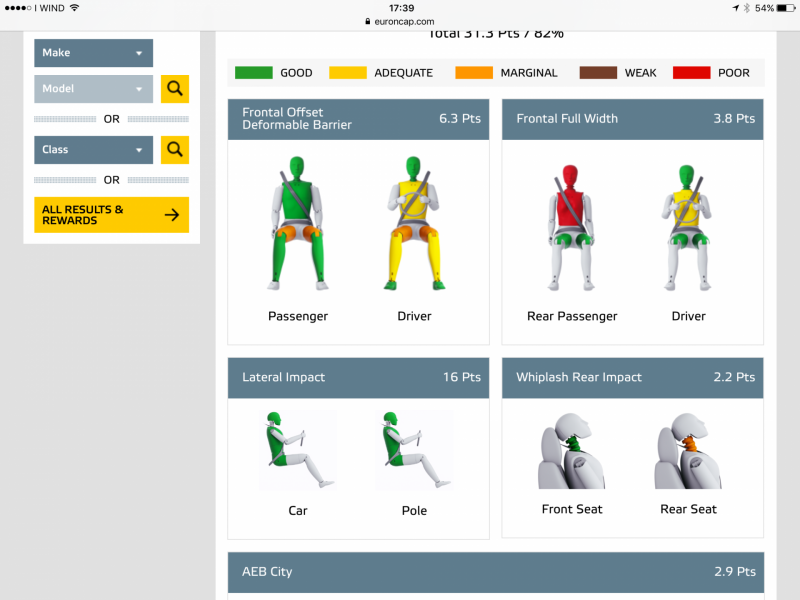Select the AEB City section header

[x=496, y=572]
